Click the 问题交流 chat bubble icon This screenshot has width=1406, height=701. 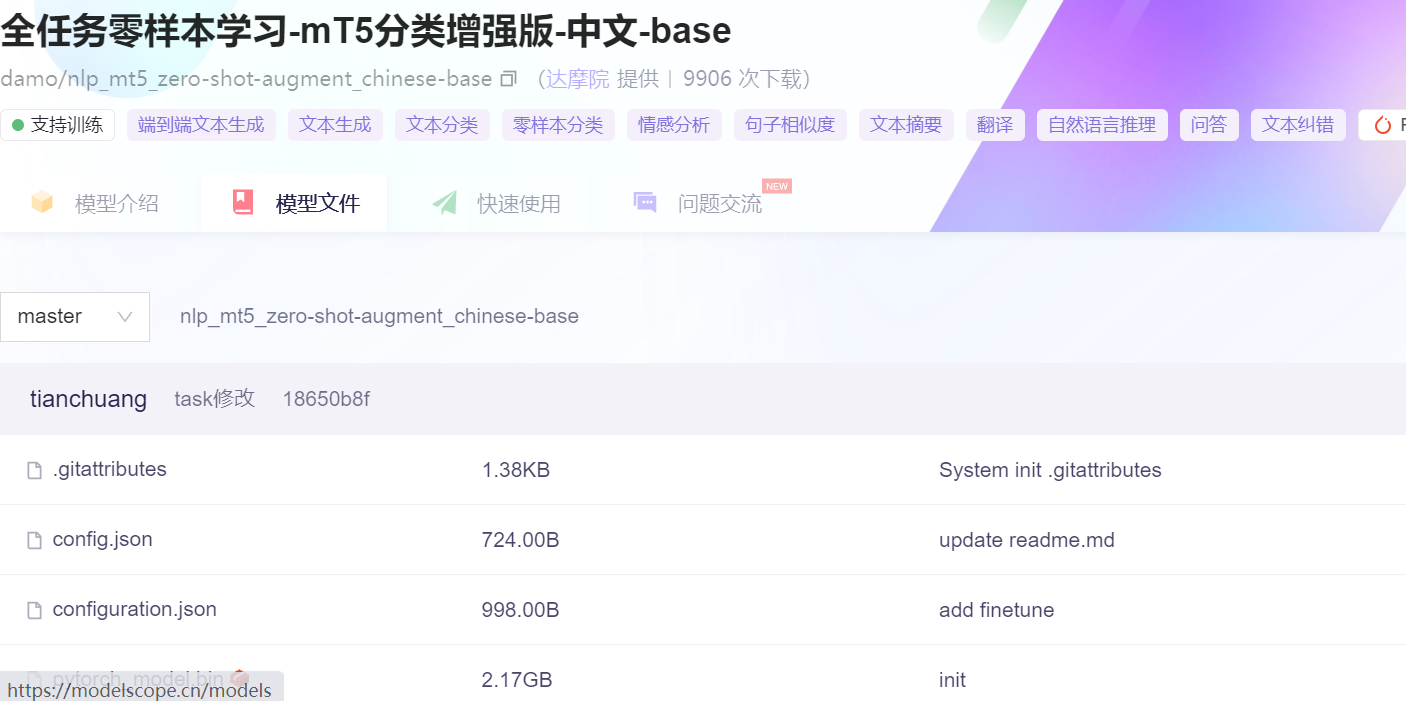(x=645, y=203)
